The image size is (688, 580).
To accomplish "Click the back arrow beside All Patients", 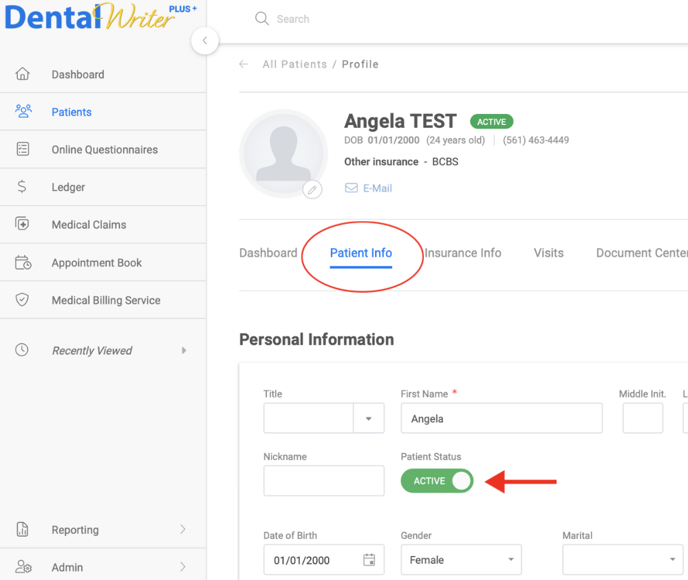I will click(244, 64).
